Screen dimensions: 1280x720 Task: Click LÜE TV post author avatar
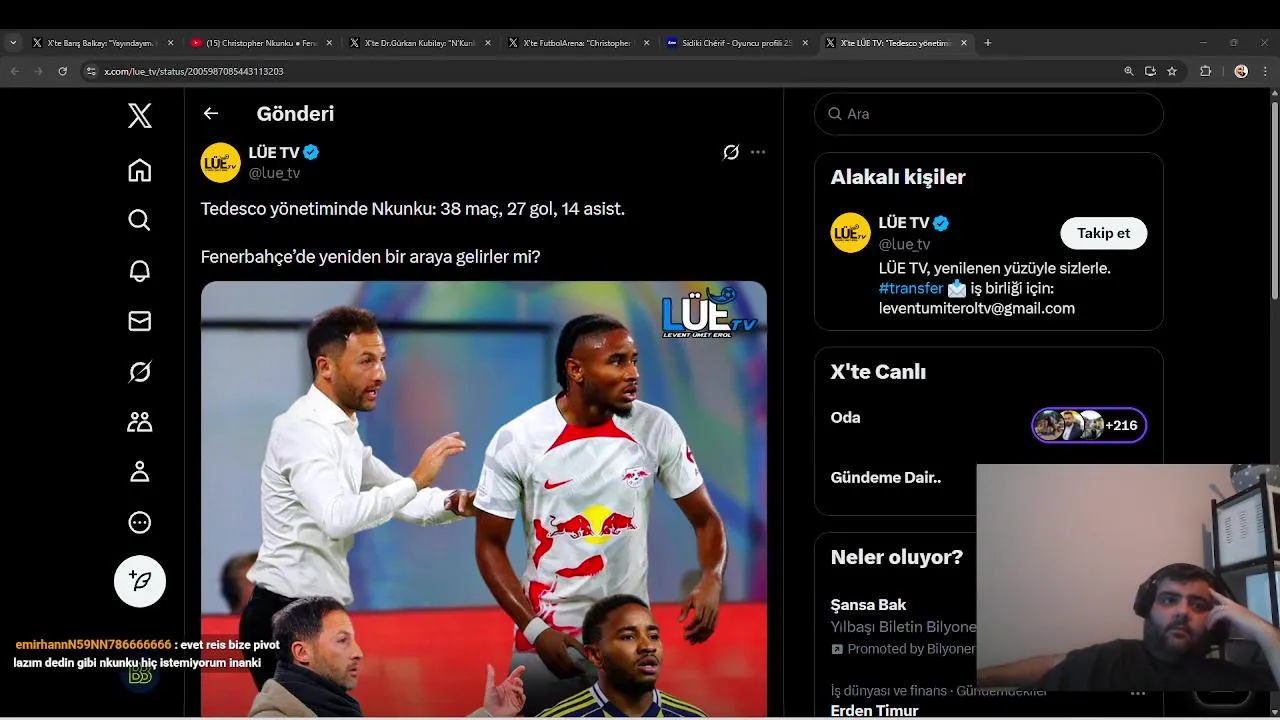coord(221,162)
